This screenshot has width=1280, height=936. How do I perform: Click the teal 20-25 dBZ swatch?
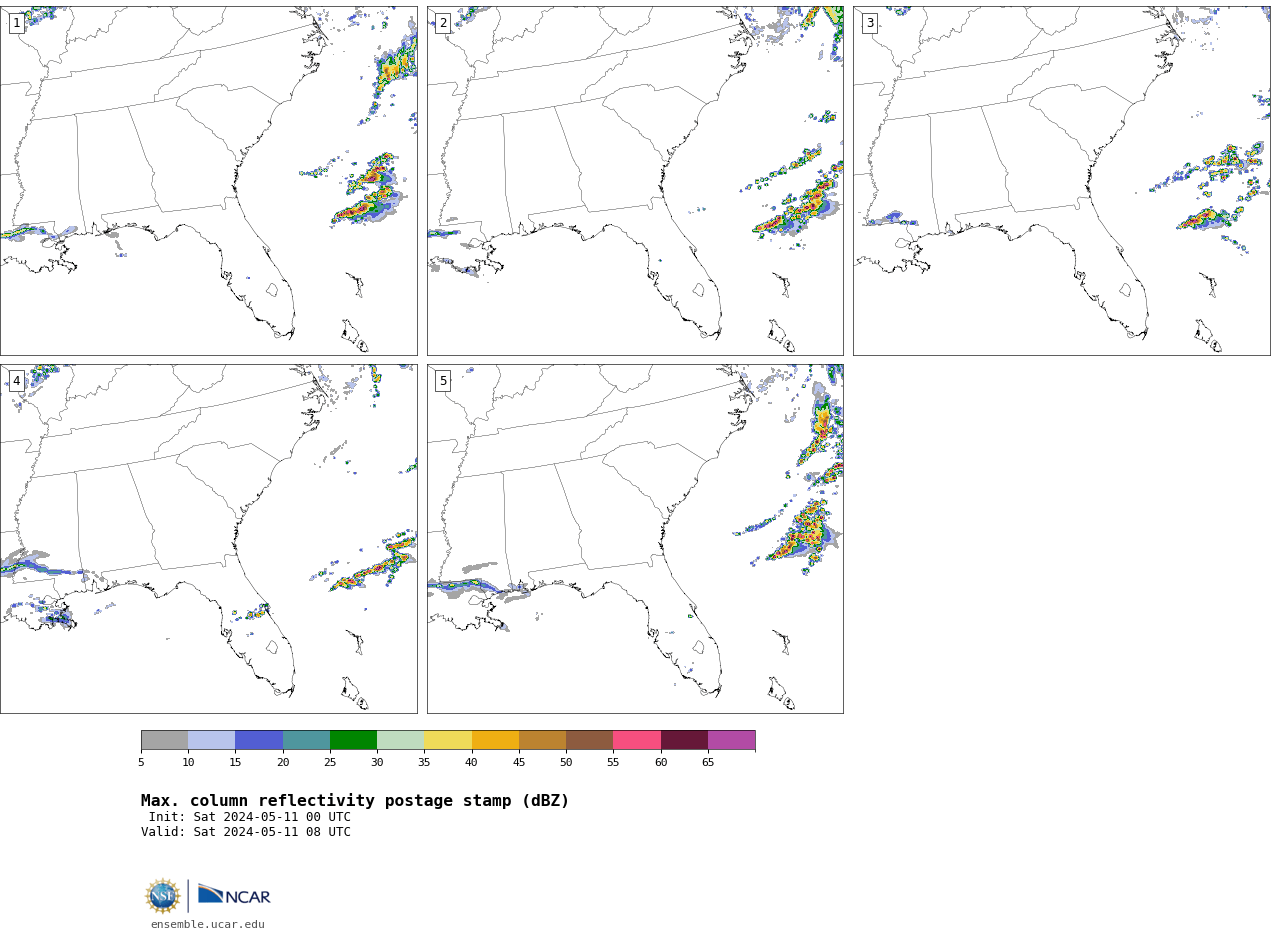[306, 740]
